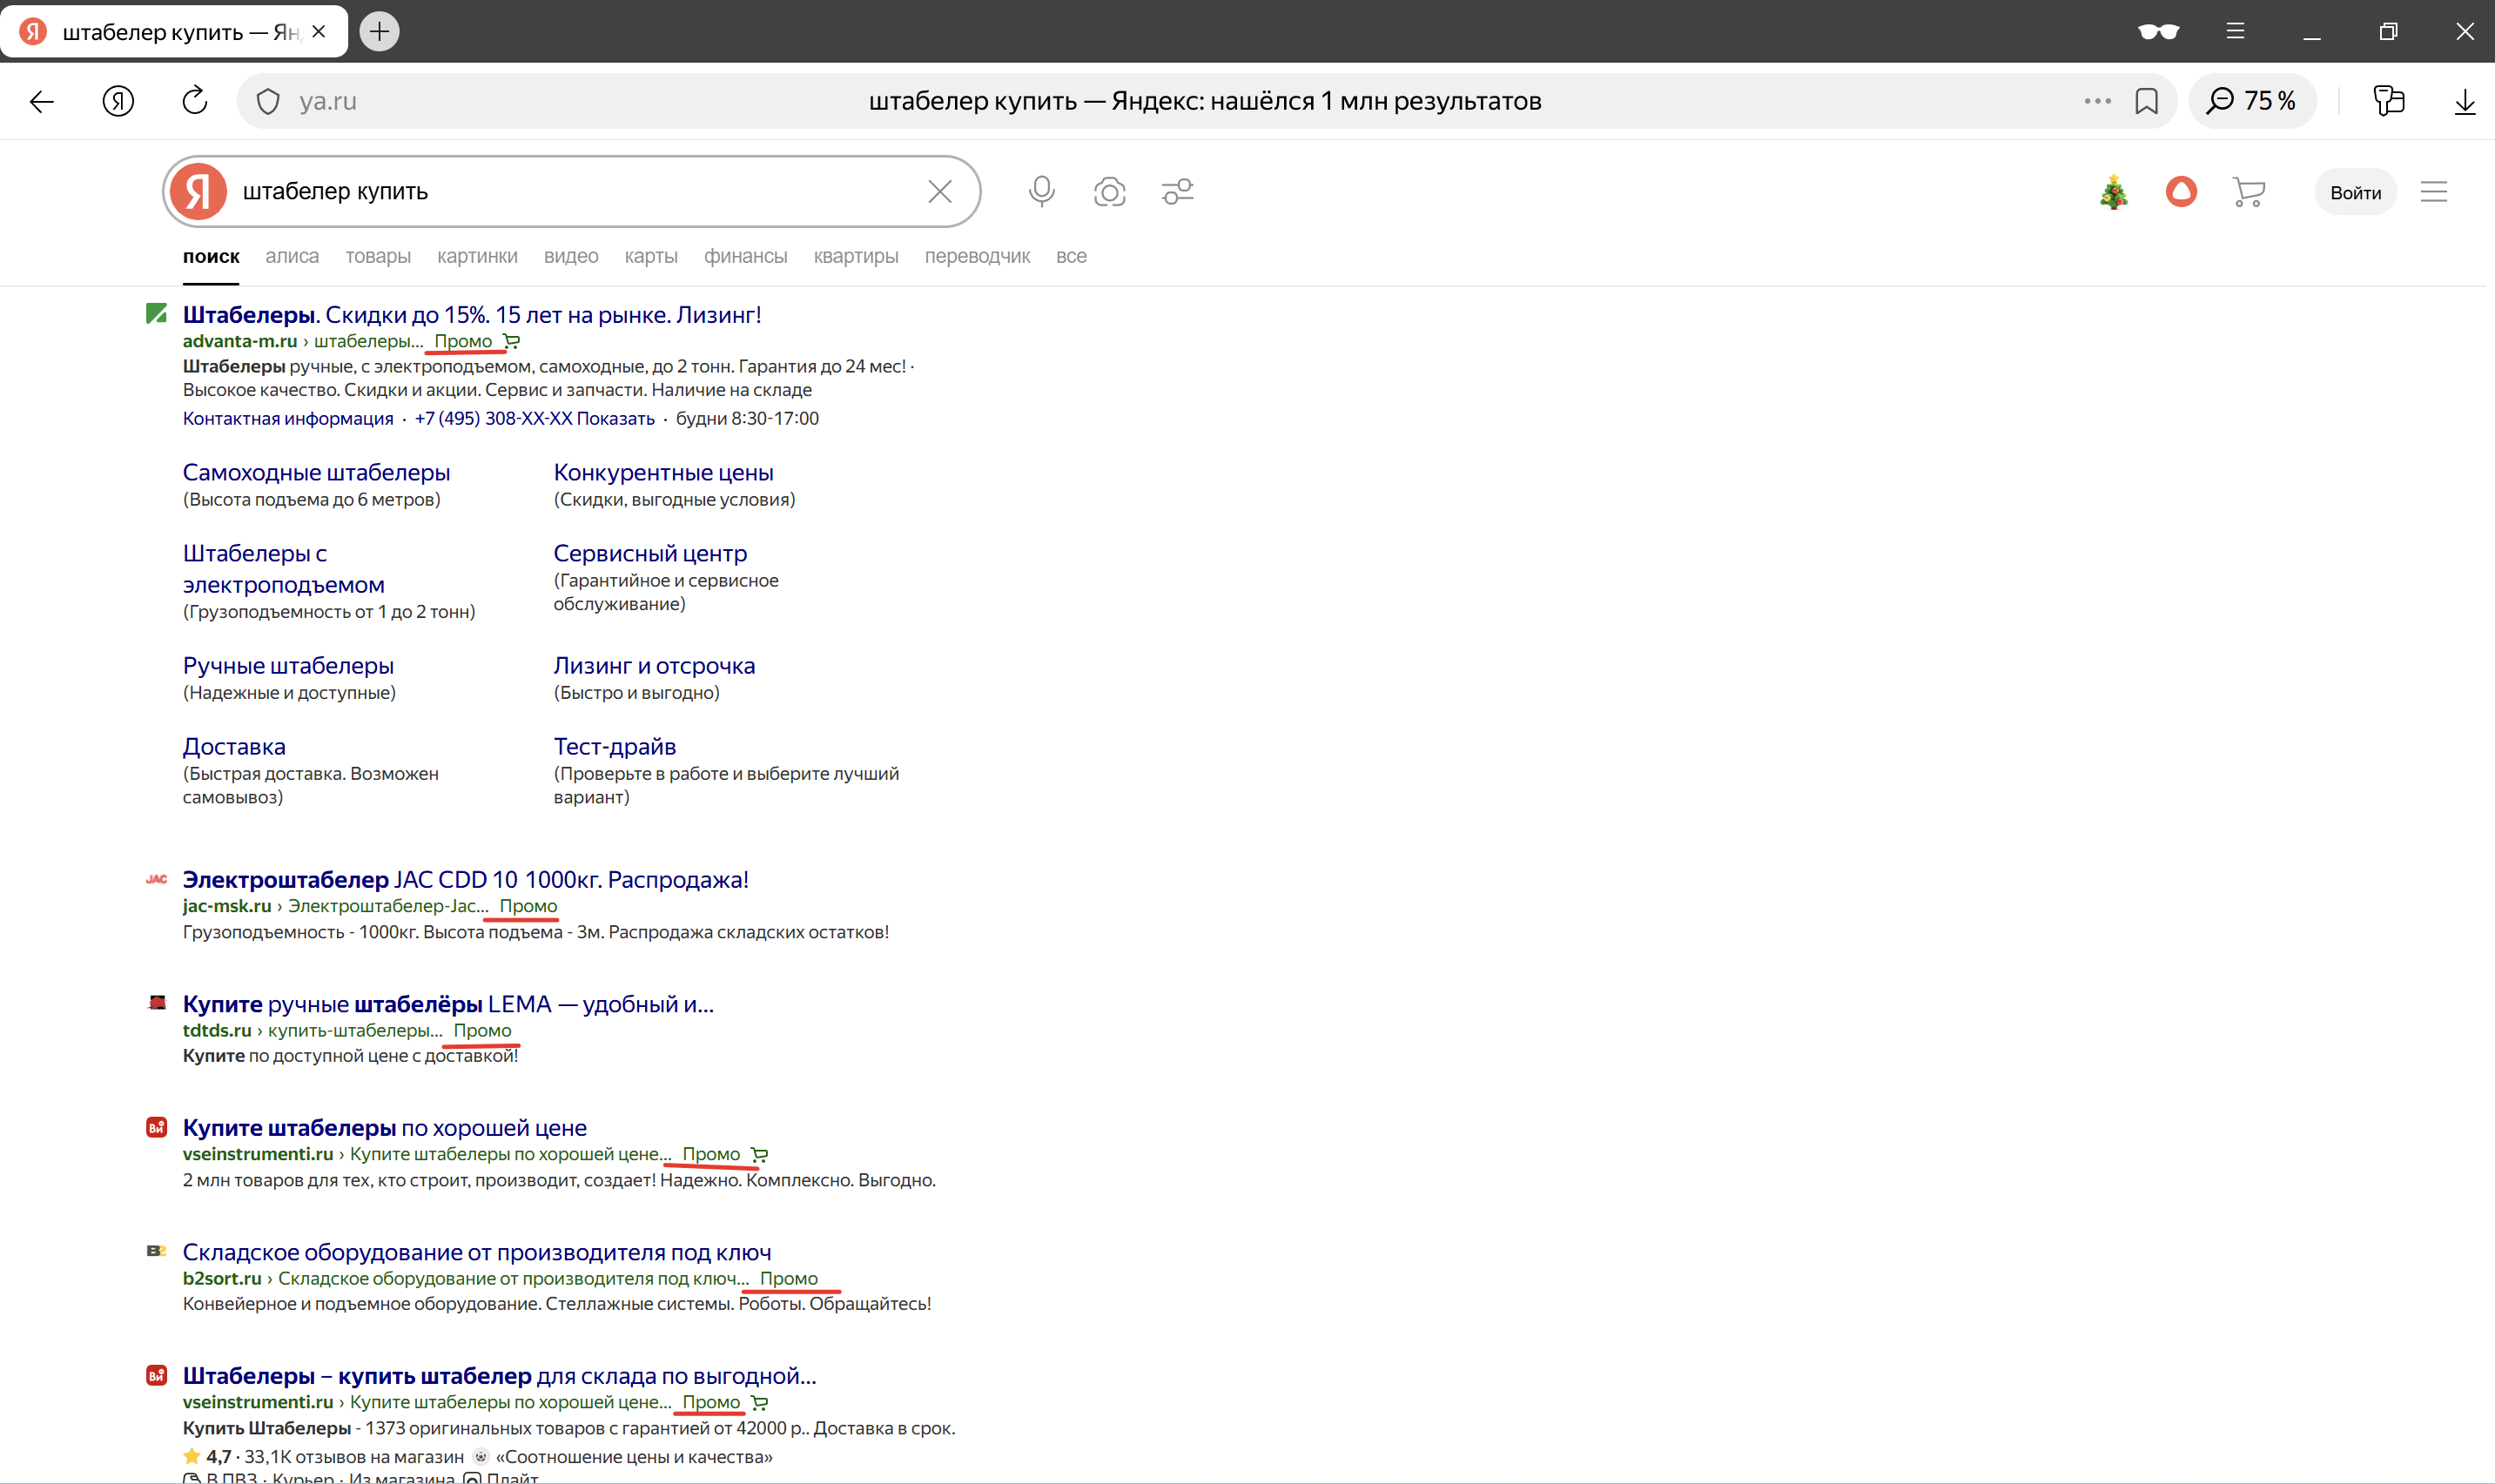
Task: Toggle incognito glasses icon in title bar
Action: 2158,32
